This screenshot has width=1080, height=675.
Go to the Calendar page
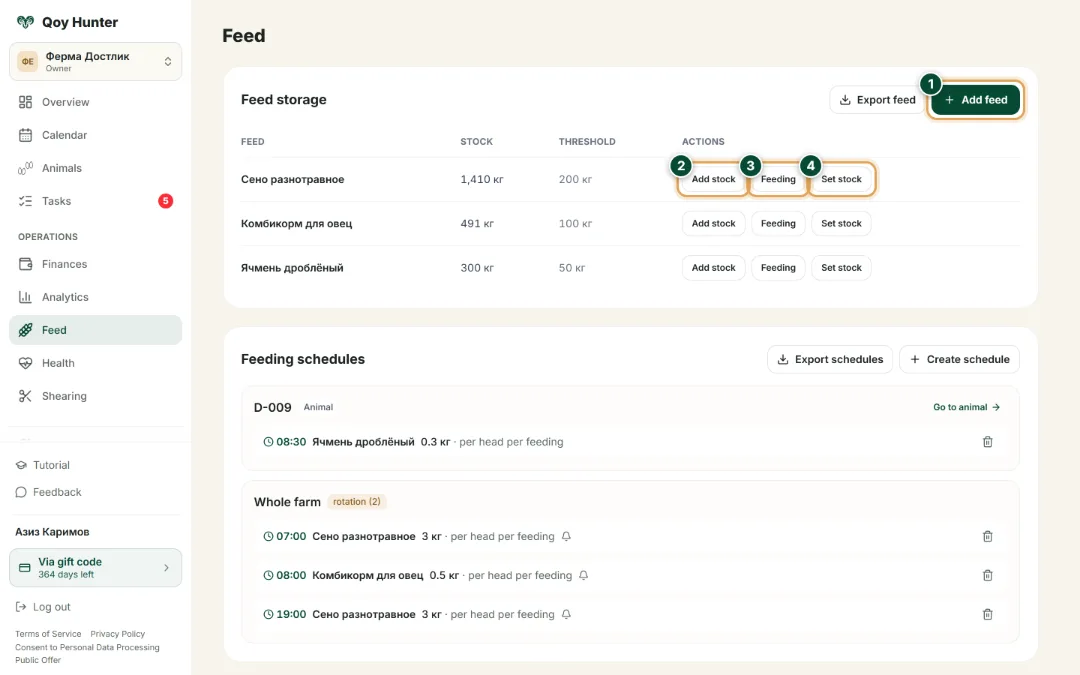pos(96,135)
